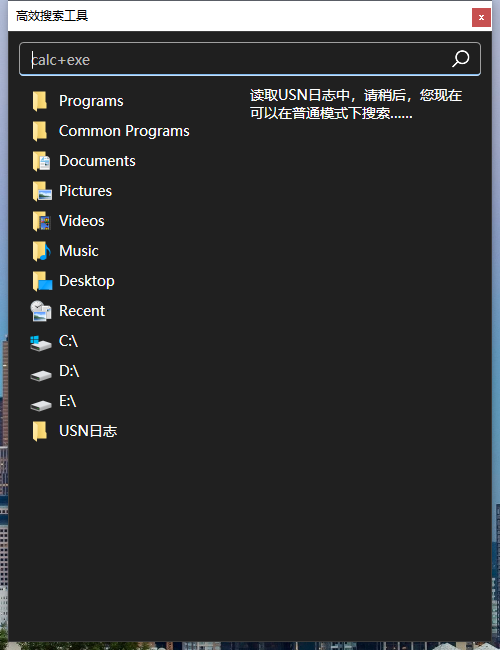Click the 高效搜索工具 window title
Image resolution: width=500 pixels, height=650 pixels.
[x=52, y=16]
